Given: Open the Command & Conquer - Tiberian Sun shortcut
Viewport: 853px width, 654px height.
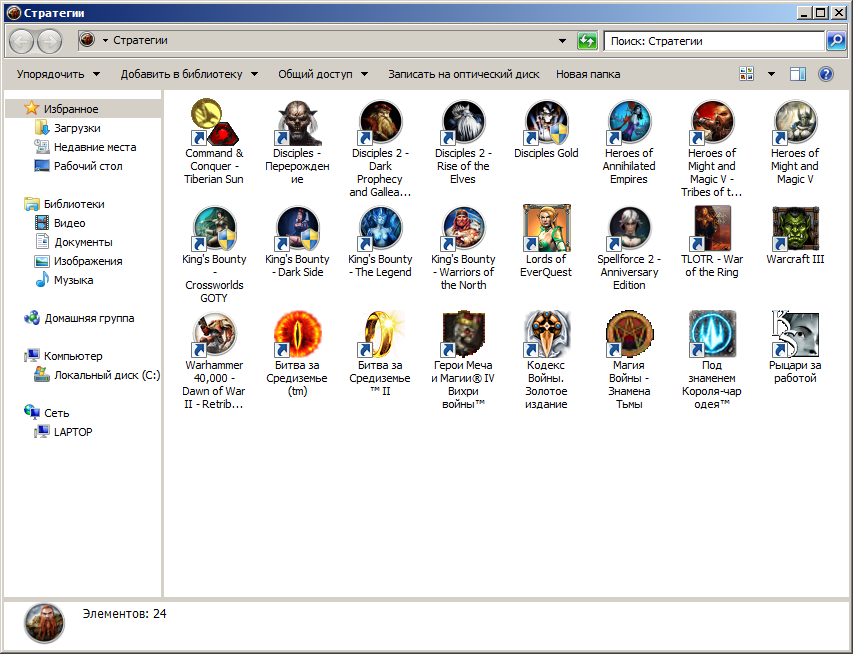Looking at the screenshot, I should coord(214,122).
